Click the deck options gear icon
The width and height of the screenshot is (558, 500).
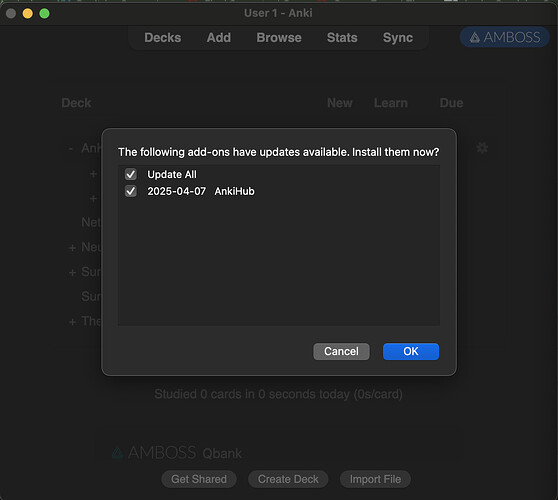(482, 148)
